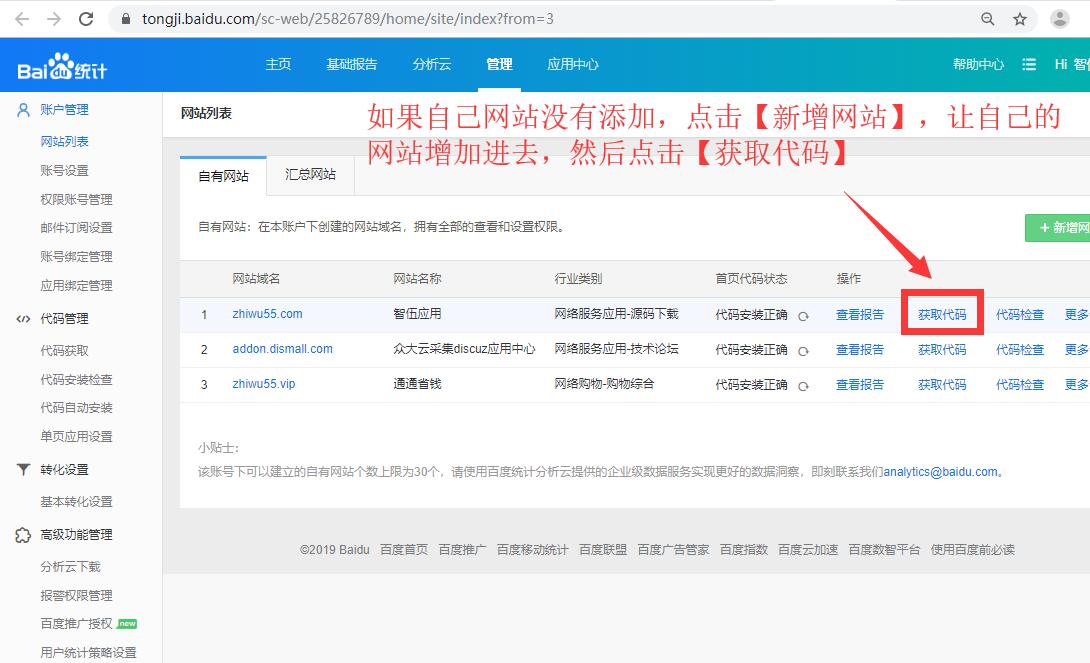Refresh code status for zhiwu55.vip
Screen dimensions: 1090x663
tap(803, 386)
